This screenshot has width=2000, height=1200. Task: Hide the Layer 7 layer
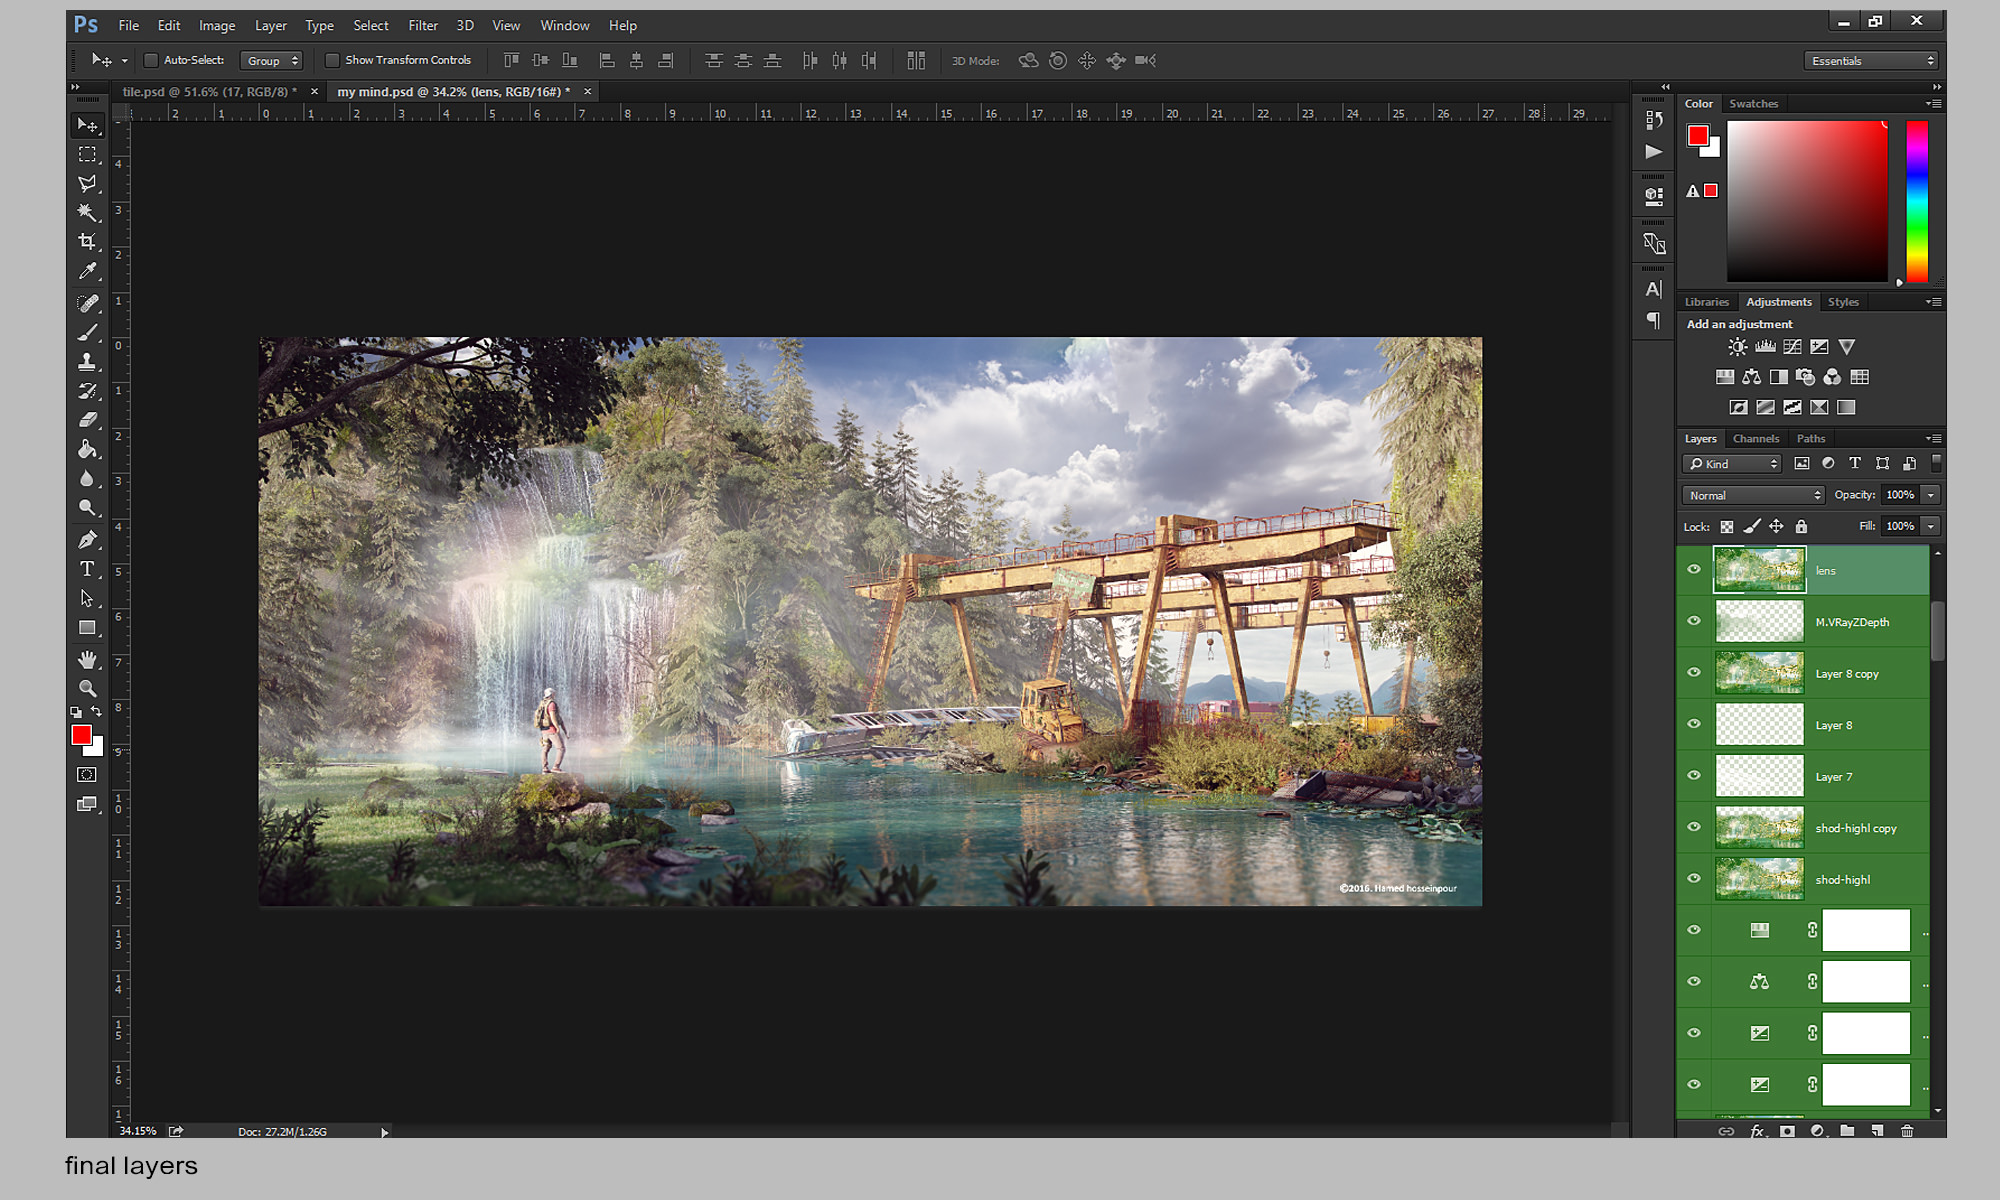(x=1694, y=775)
